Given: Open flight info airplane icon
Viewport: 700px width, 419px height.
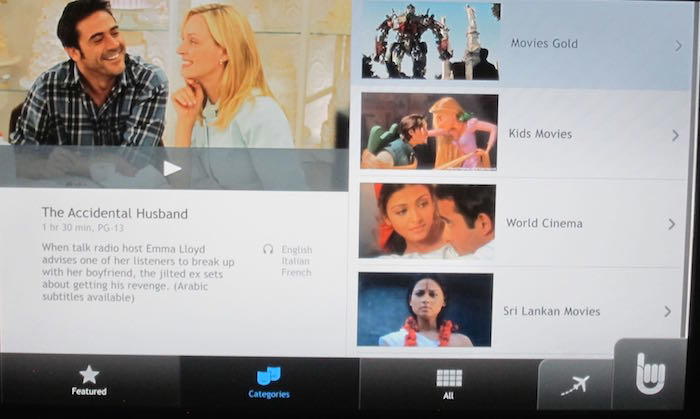Looking at the screenshot, I should (x=575, y=385).
